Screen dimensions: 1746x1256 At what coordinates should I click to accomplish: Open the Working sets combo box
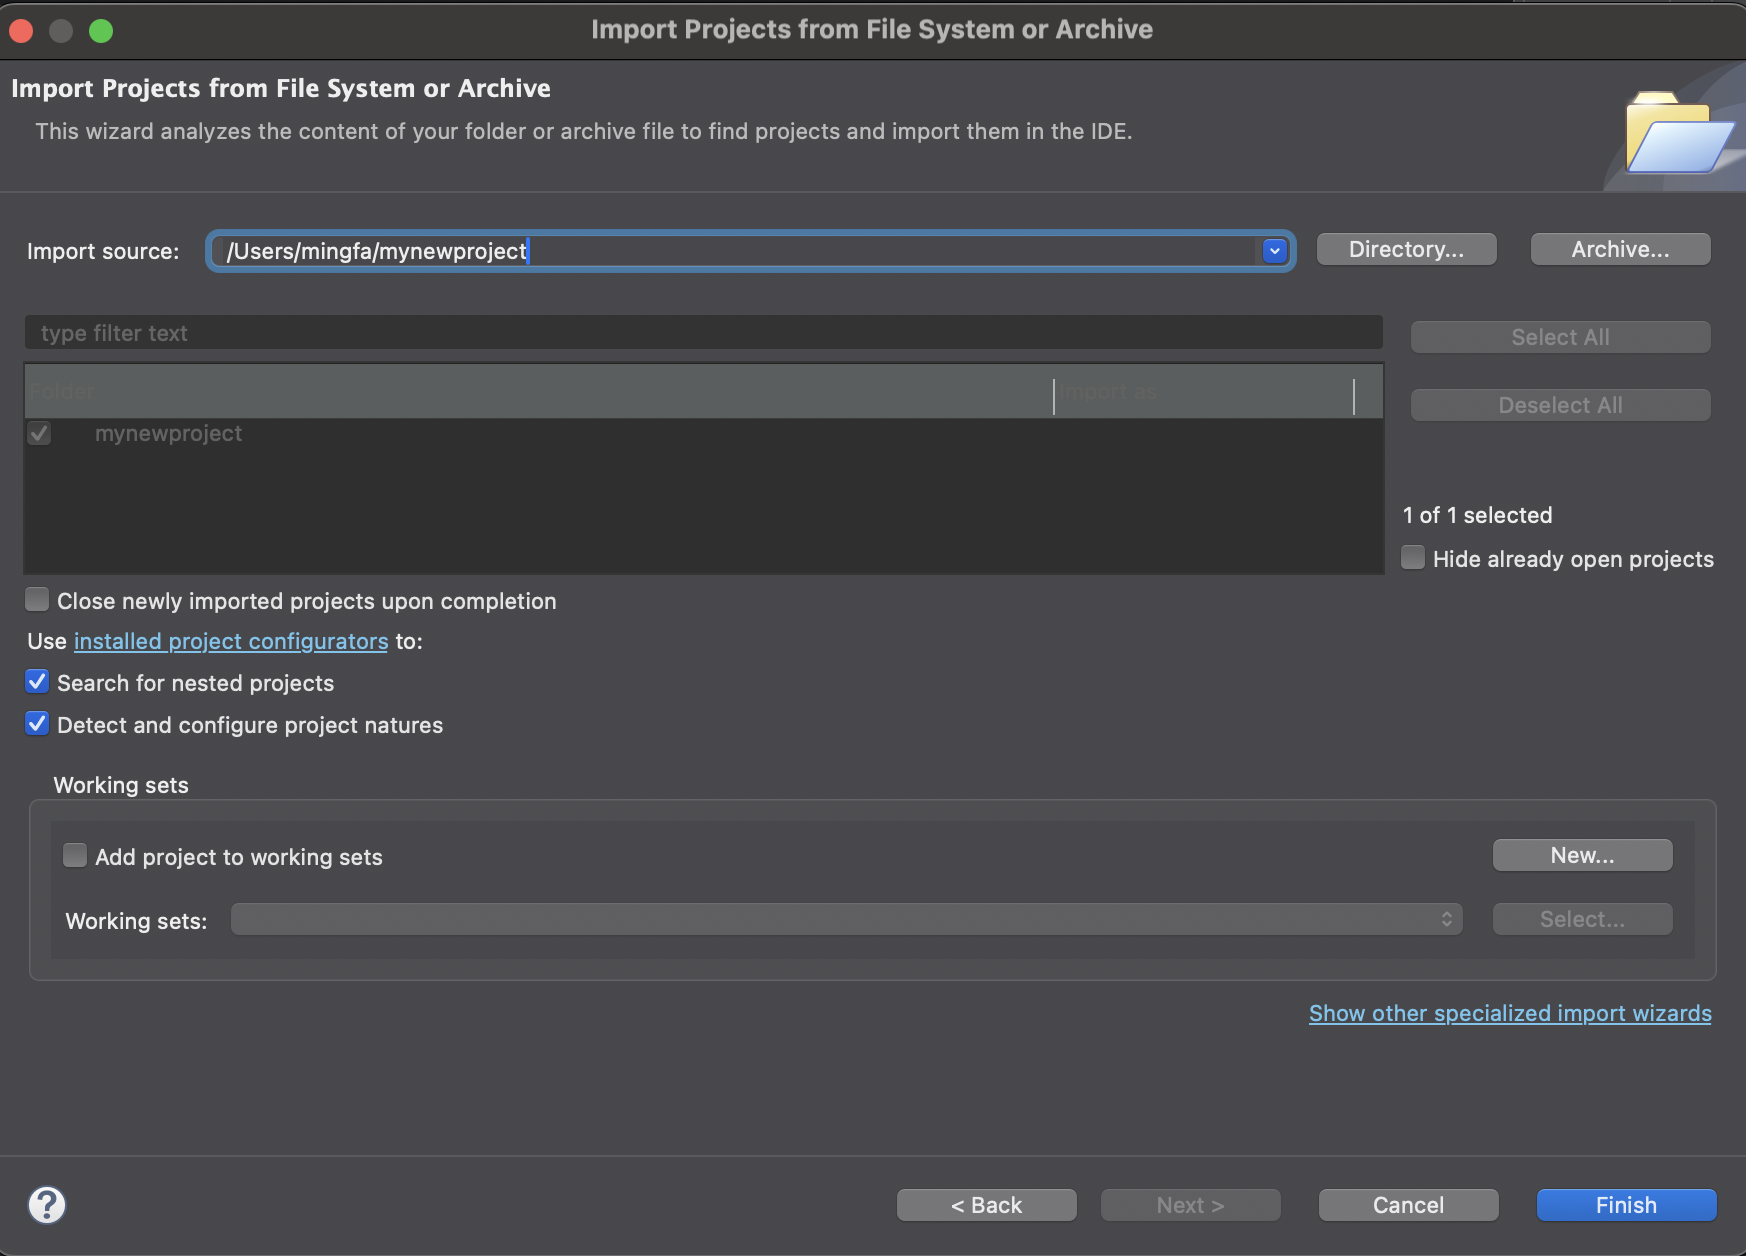[x=846, y=919]
